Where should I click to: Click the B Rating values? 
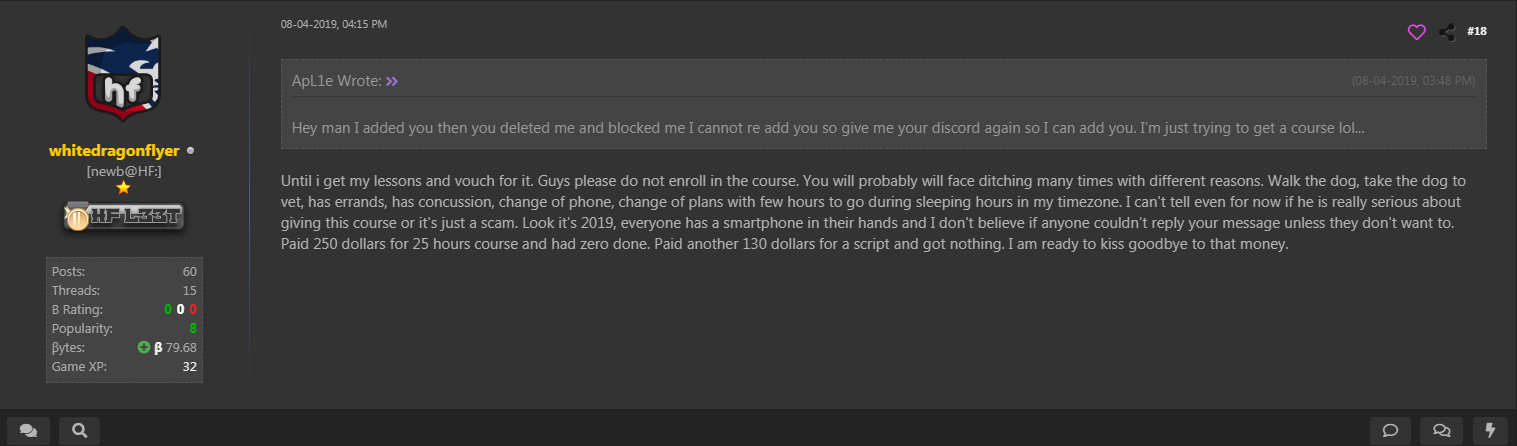180,310
